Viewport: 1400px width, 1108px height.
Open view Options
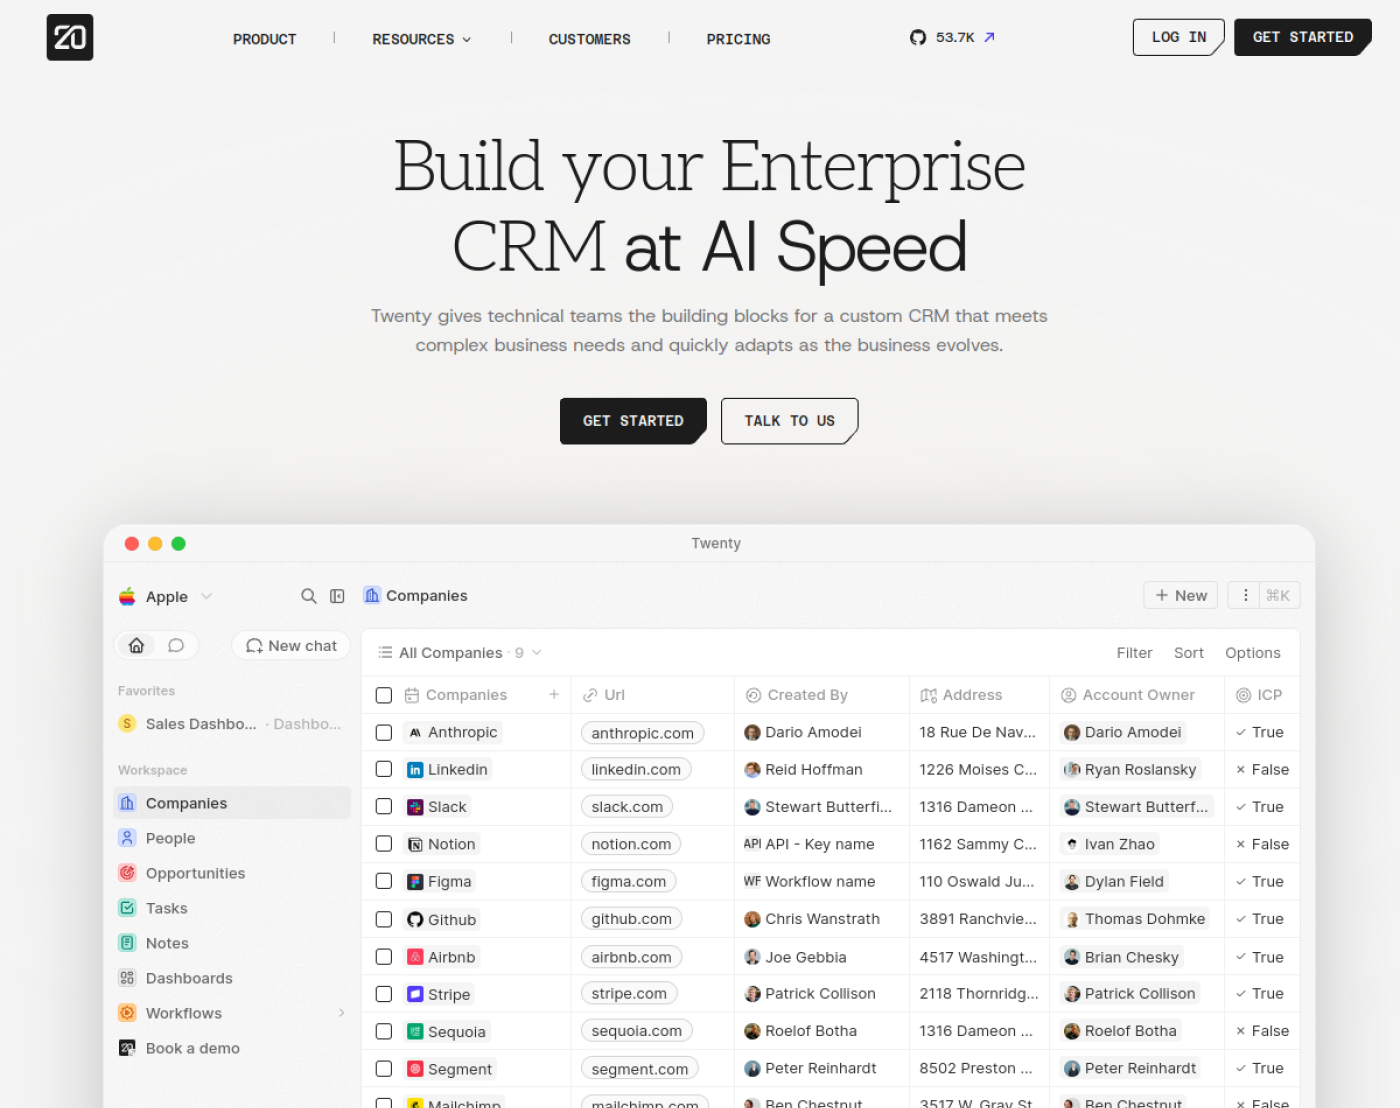pos(1252,653)
